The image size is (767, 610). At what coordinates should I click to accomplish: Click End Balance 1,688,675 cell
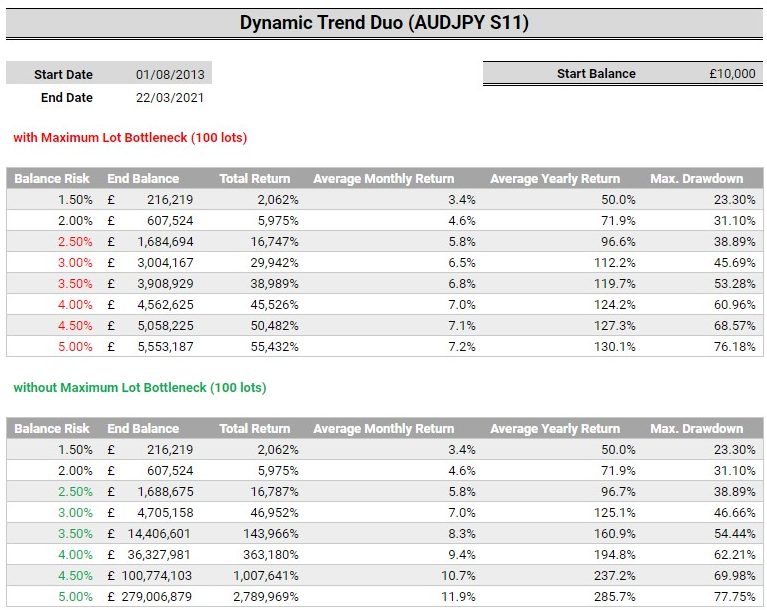pos(165,492)
